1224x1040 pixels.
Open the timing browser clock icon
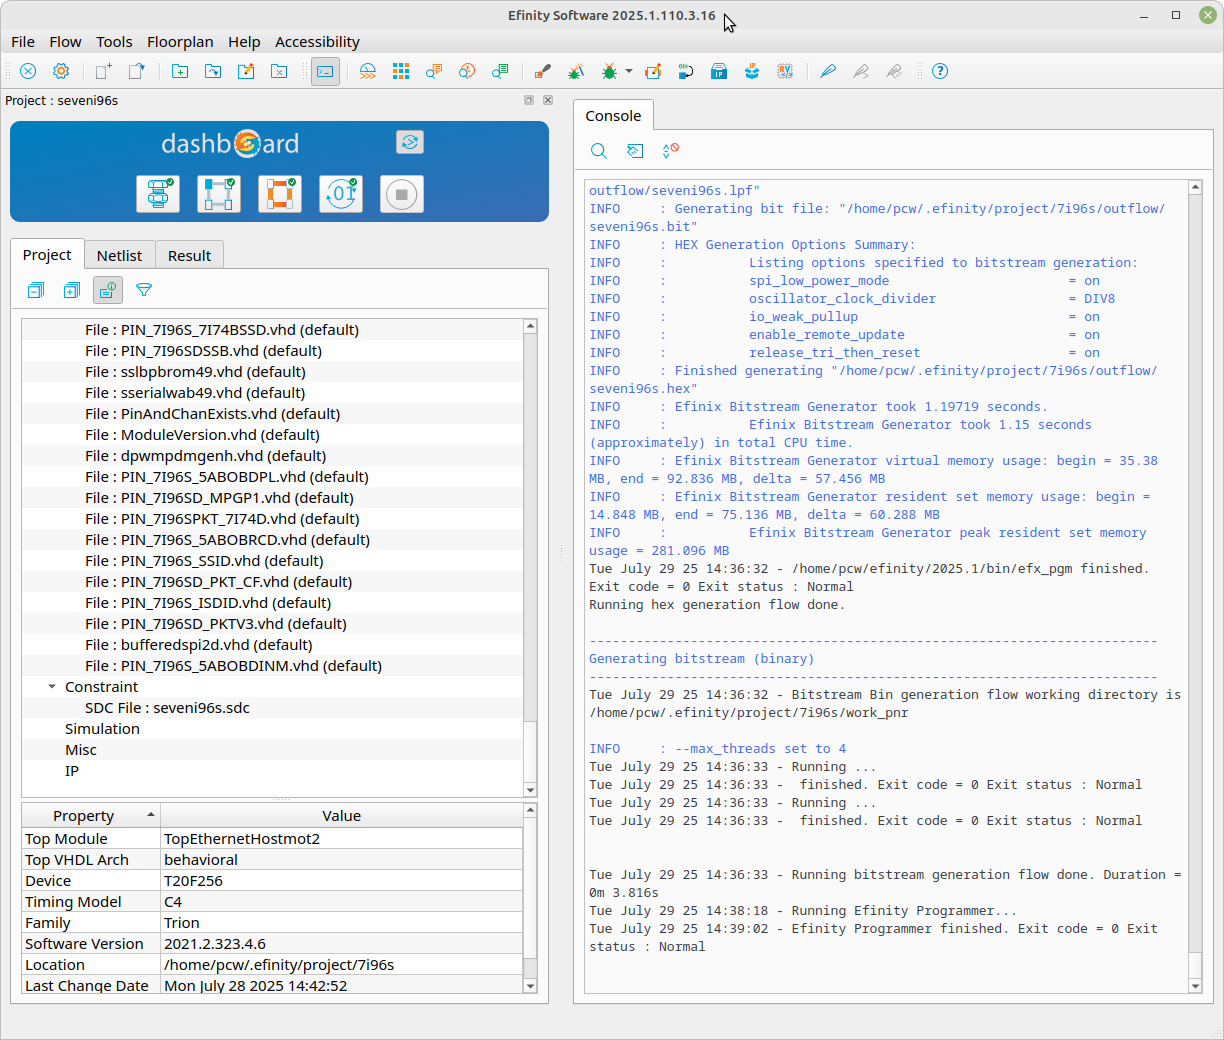(467, 71)
